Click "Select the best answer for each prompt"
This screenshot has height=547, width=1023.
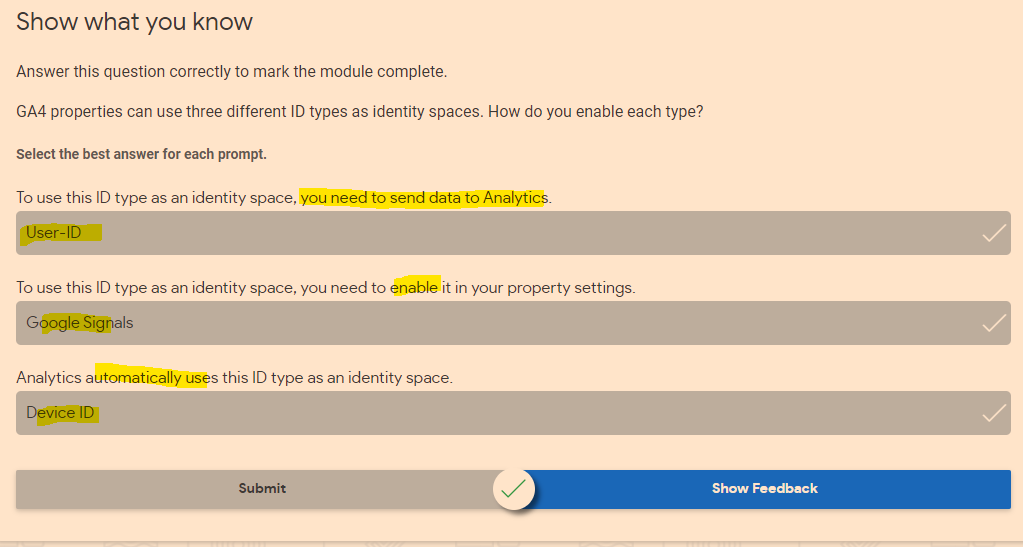(x=141, y=154)
